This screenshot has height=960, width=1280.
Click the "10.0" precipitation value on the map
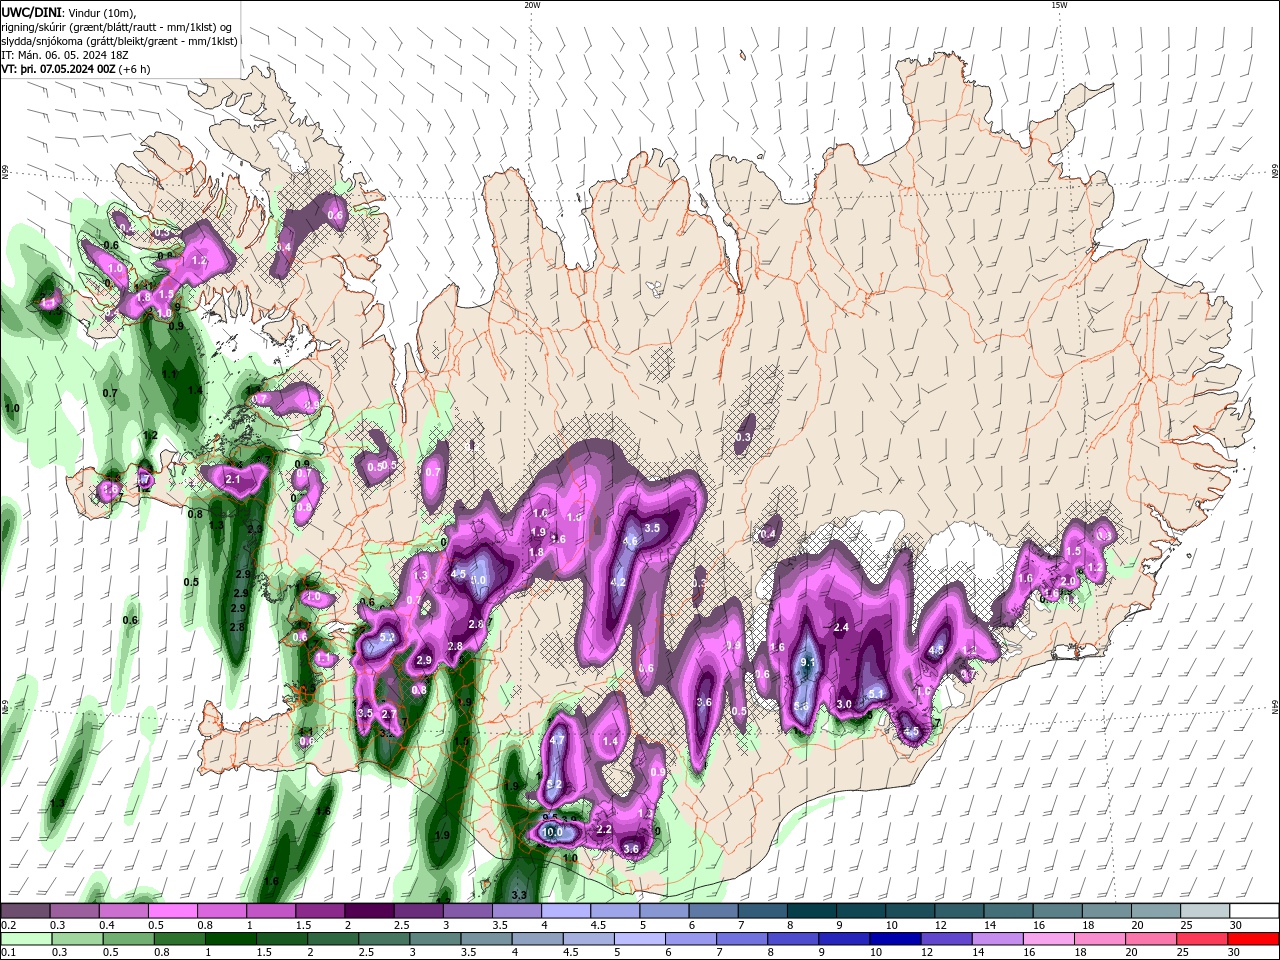552,832
